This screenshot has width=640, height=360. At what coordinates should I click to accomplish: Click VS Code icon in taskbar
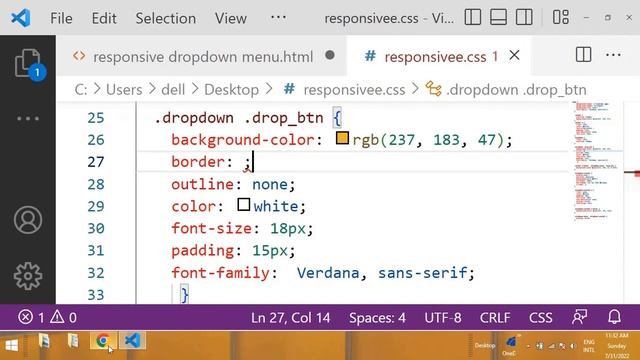pos(132,340)
